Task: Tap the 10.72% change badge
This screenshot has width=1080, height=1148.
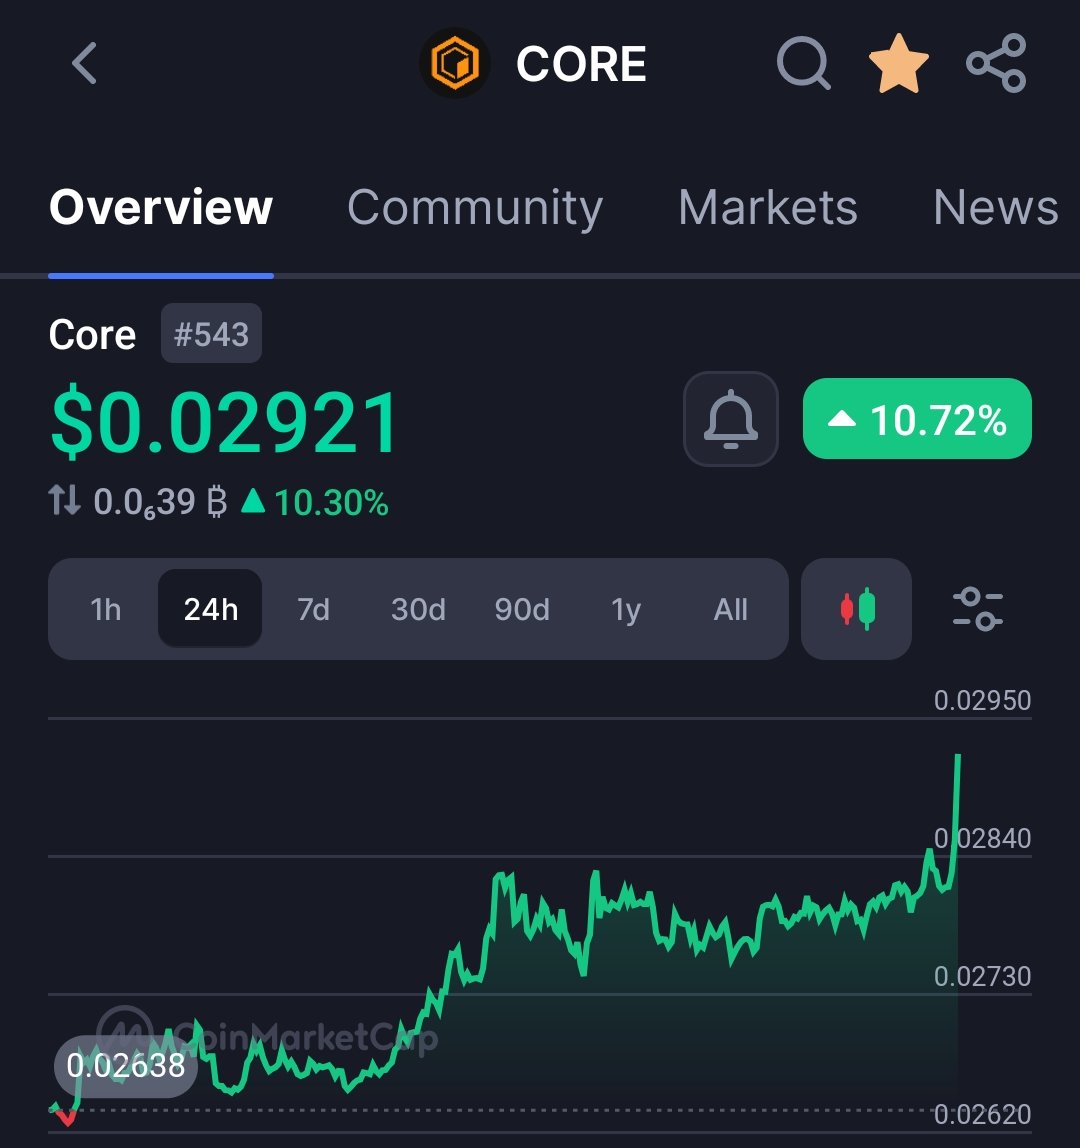Action: click(x=917, y=419)
